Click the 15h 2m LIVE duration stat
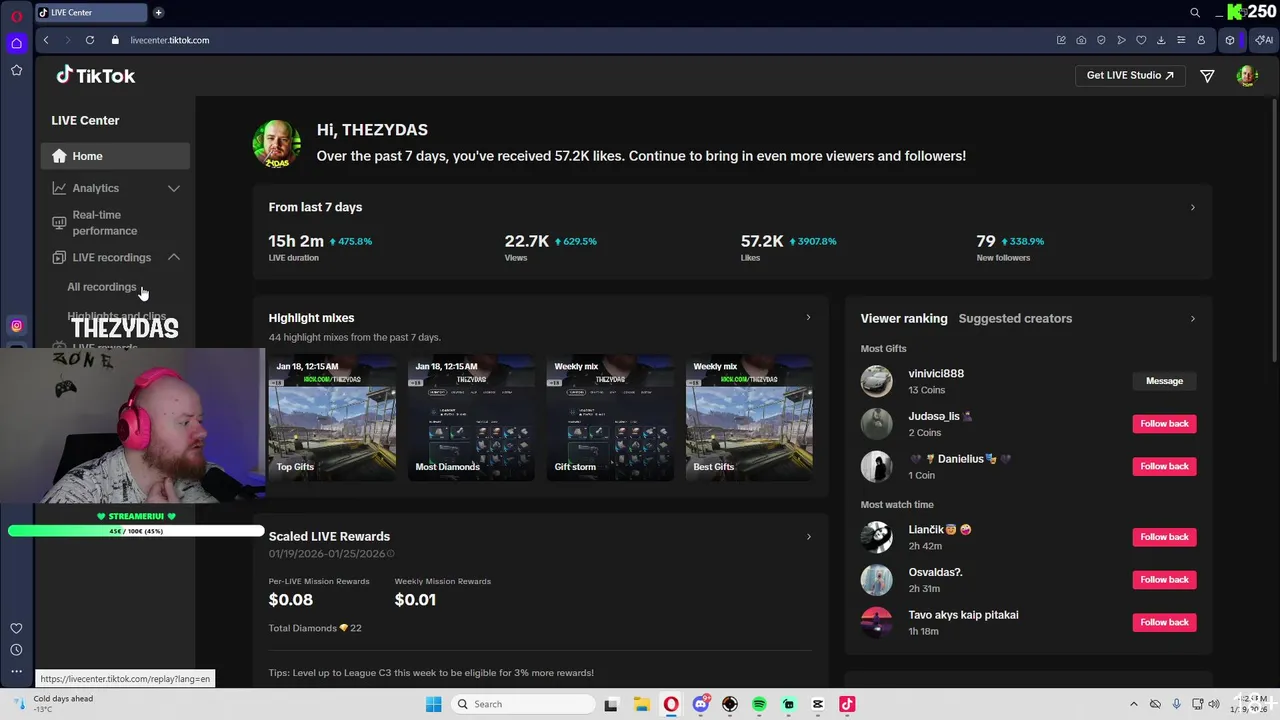 tap(320, 247)
